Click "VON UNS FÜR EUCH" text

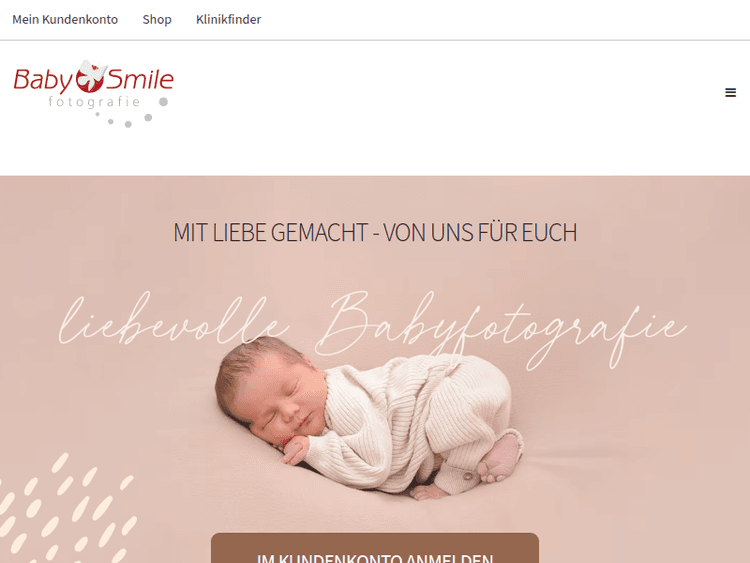480,232
